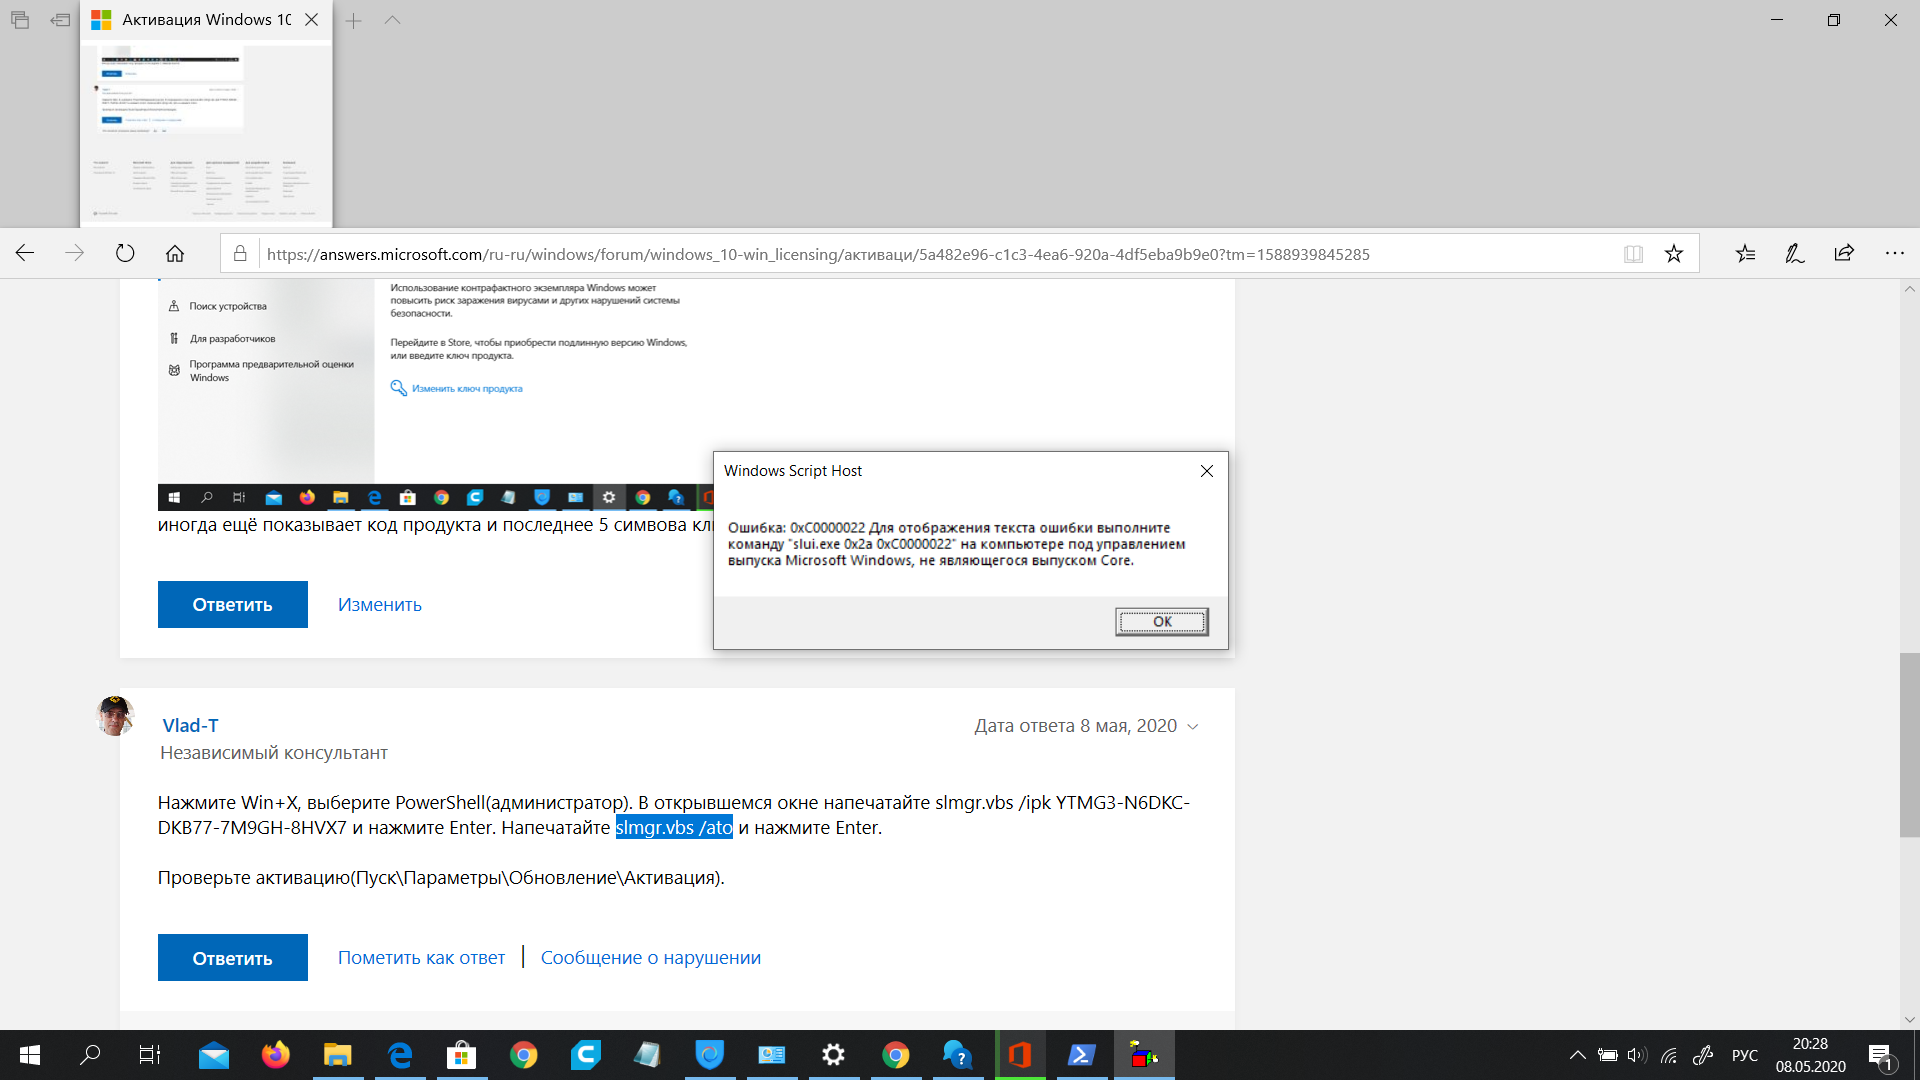Click the Изменить link
1920x1080 pixels.
click(380, 605)
